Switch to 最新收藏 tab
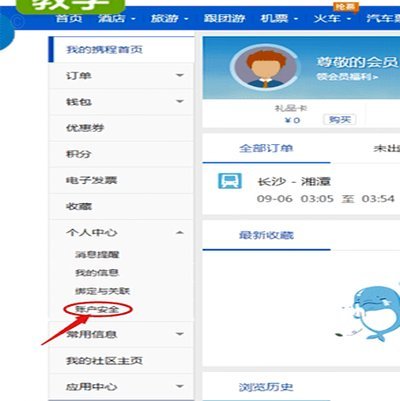This screenshot has width=400, height=401. coord(266,235)
